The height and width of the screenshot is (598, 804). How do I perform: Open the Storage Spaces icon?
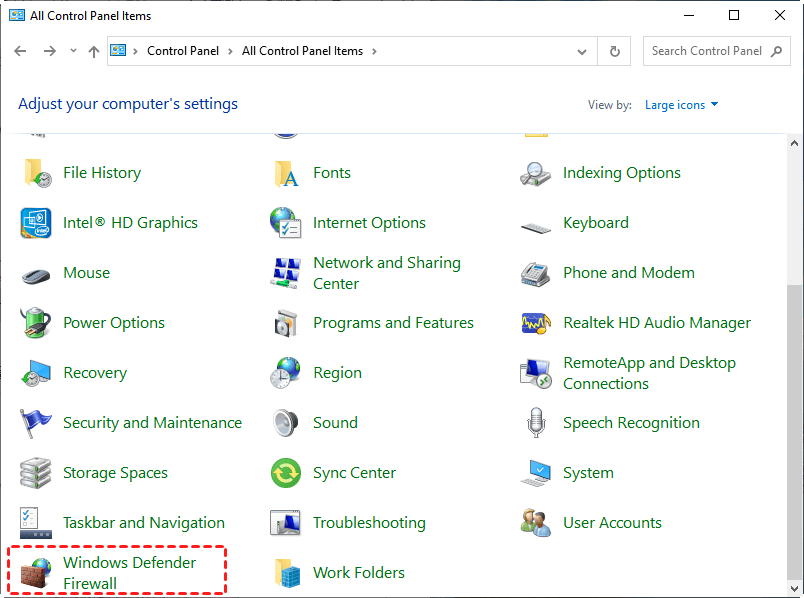point(36,473)
